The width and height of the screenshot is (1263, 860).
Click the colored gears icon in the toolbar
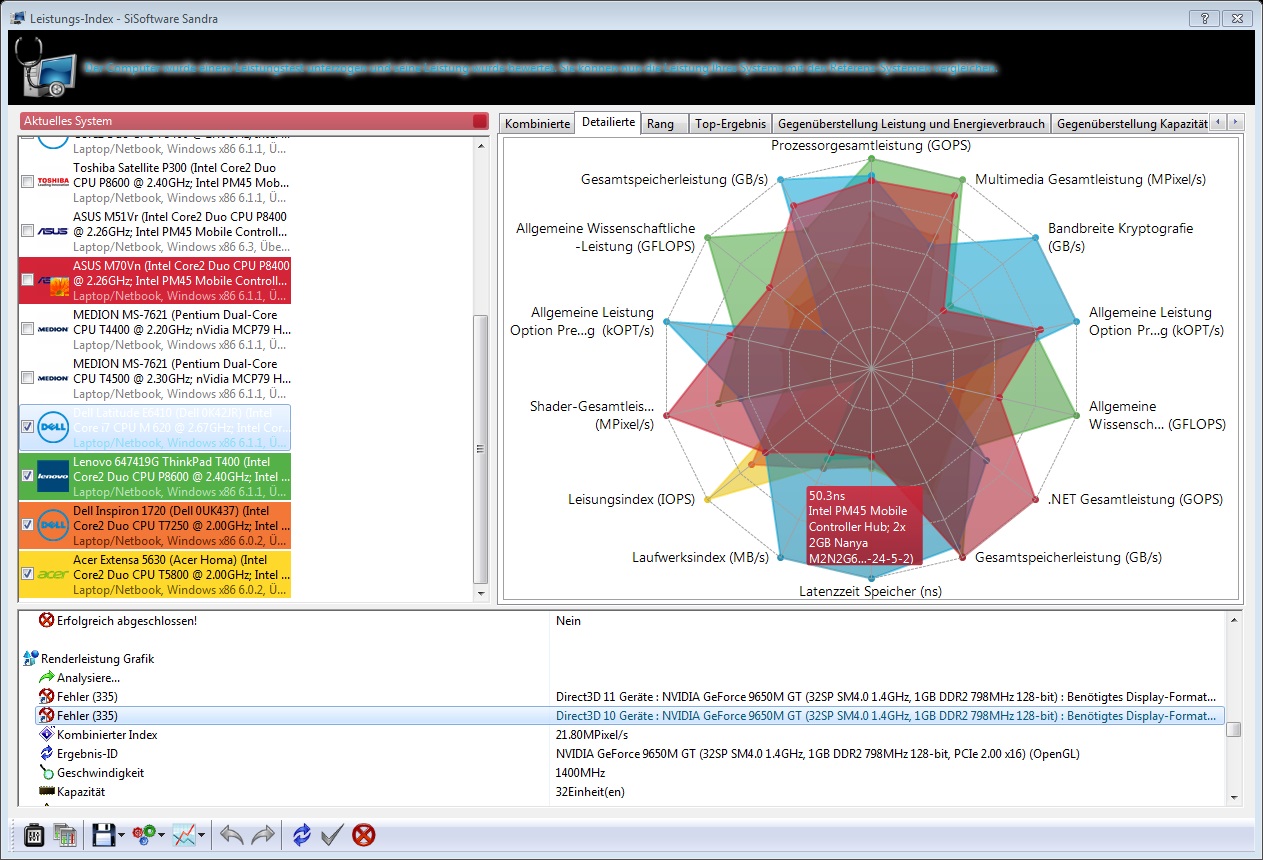[143, 834]
